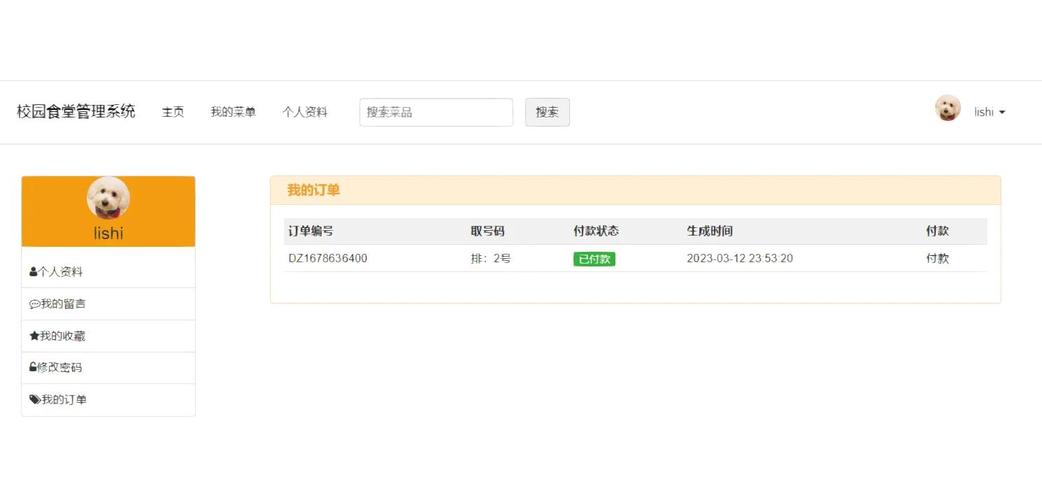The width and height of the screenshot is (1042, 500).
Task: Click the small avatar in the top navbar
Action: coord(948,108)
